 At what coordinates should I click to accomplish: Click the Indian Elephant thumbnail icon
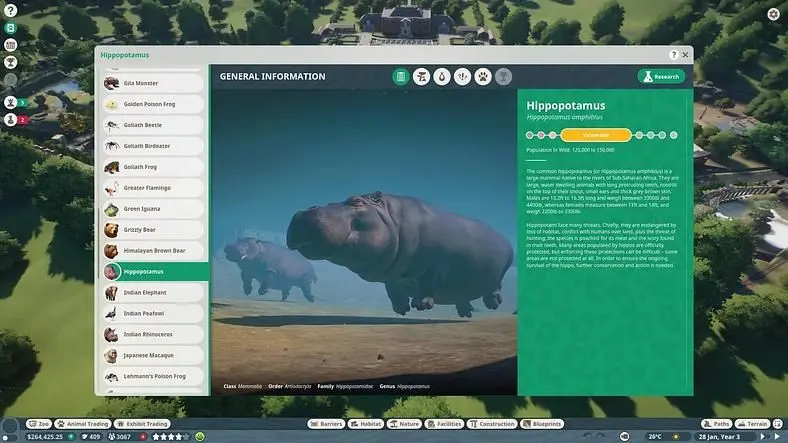[x=112, y=292]
